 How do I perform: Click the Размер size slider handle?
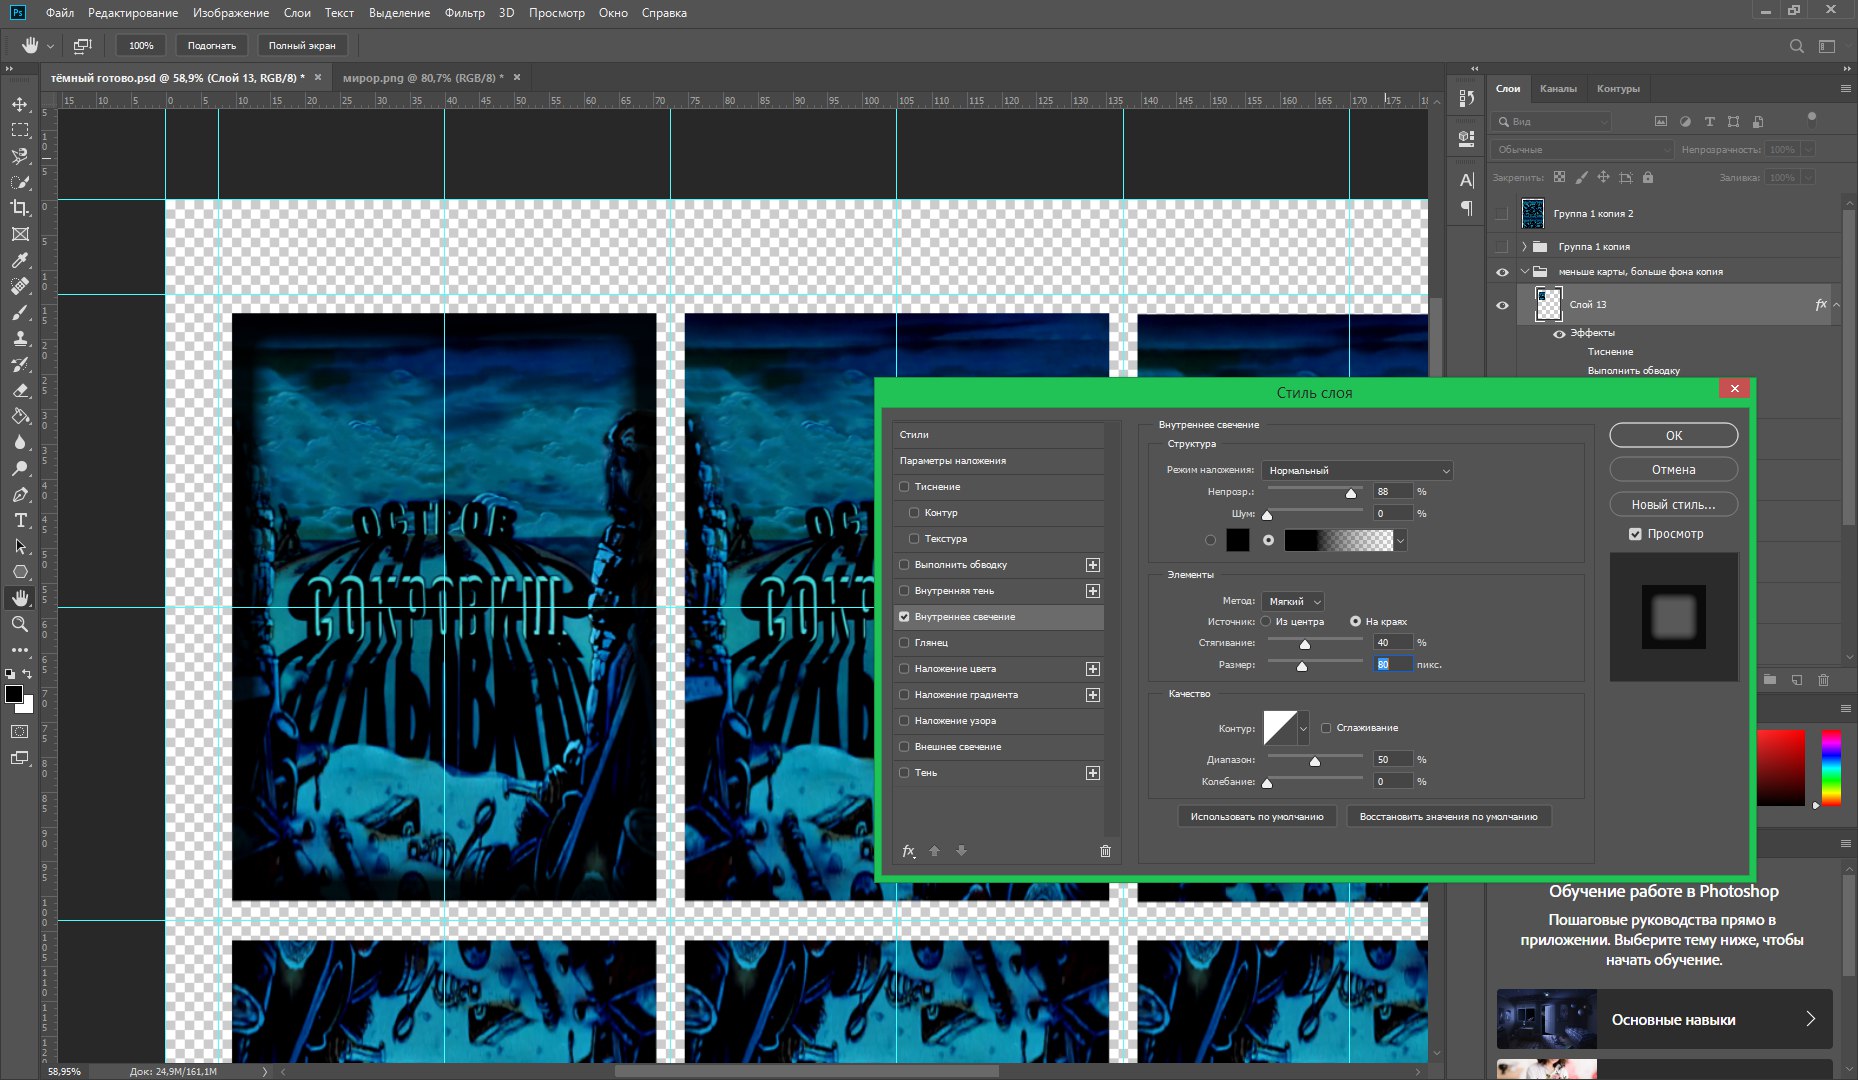pos(1302,666)
